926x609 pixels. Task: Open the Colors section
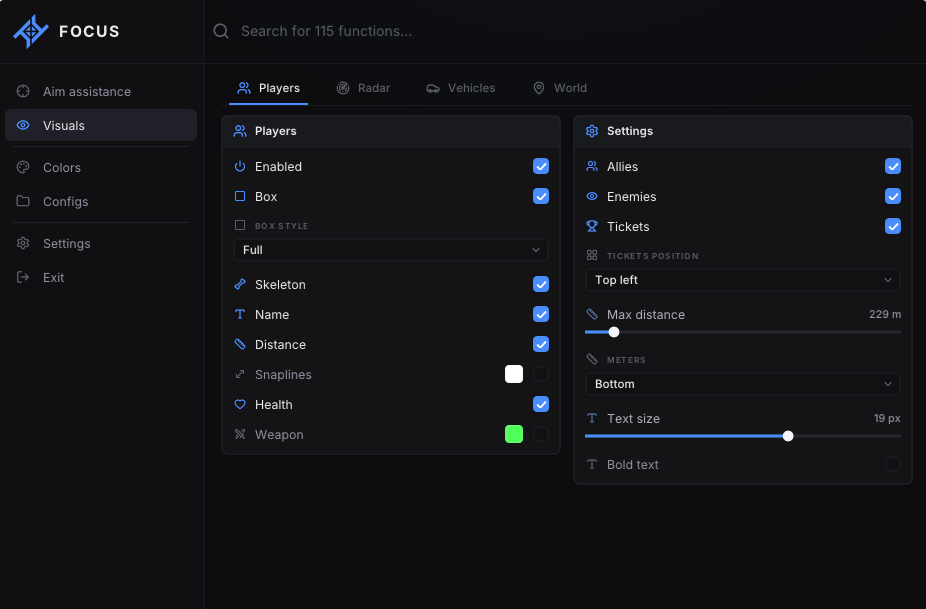[101, 167]
